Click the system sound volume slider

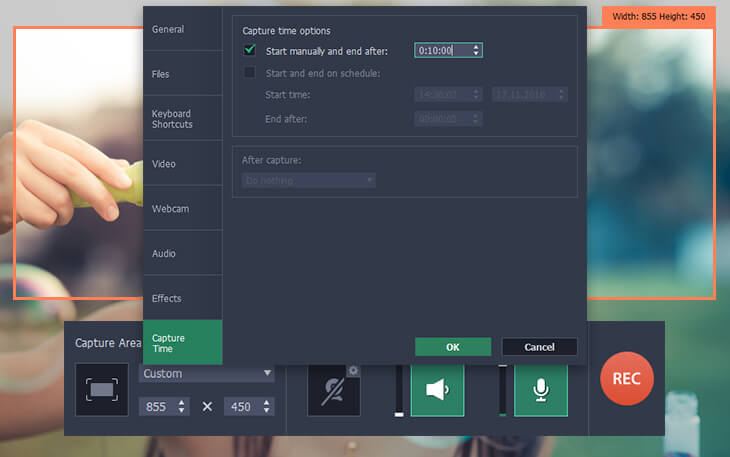click(399, 390)
